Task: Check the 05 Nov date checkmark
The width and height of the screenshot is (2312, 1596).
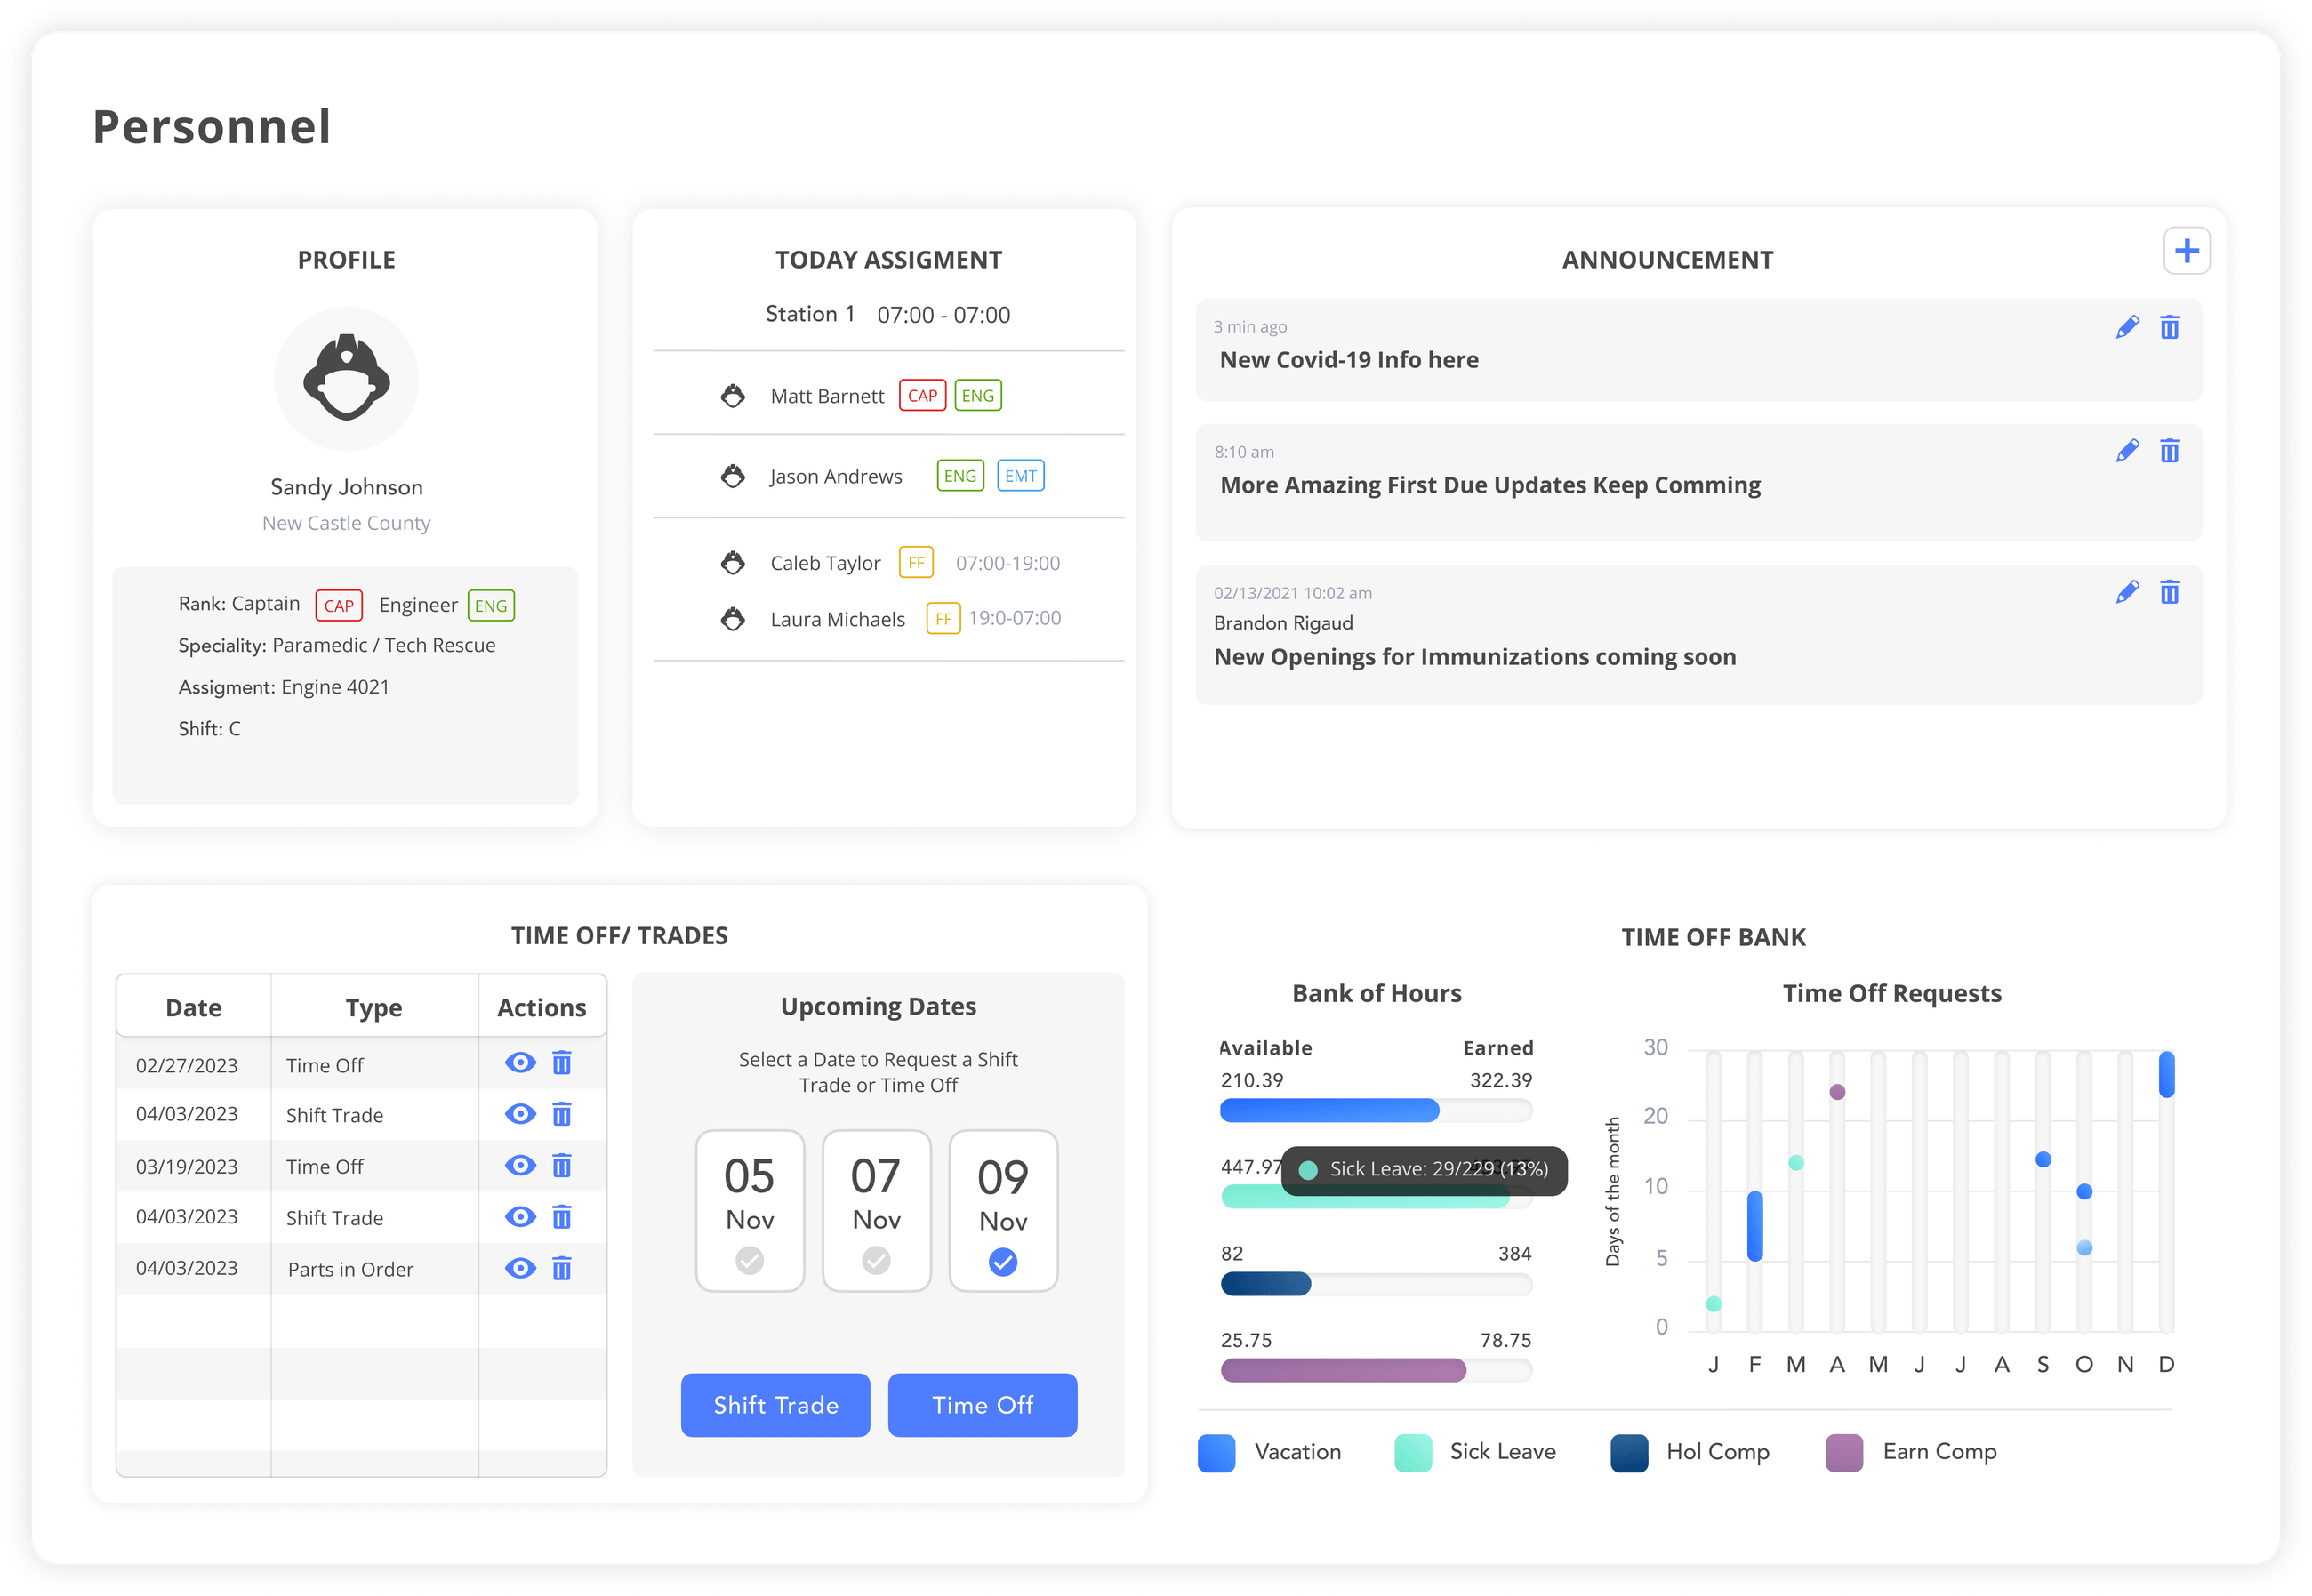Action: [749, 1261]
